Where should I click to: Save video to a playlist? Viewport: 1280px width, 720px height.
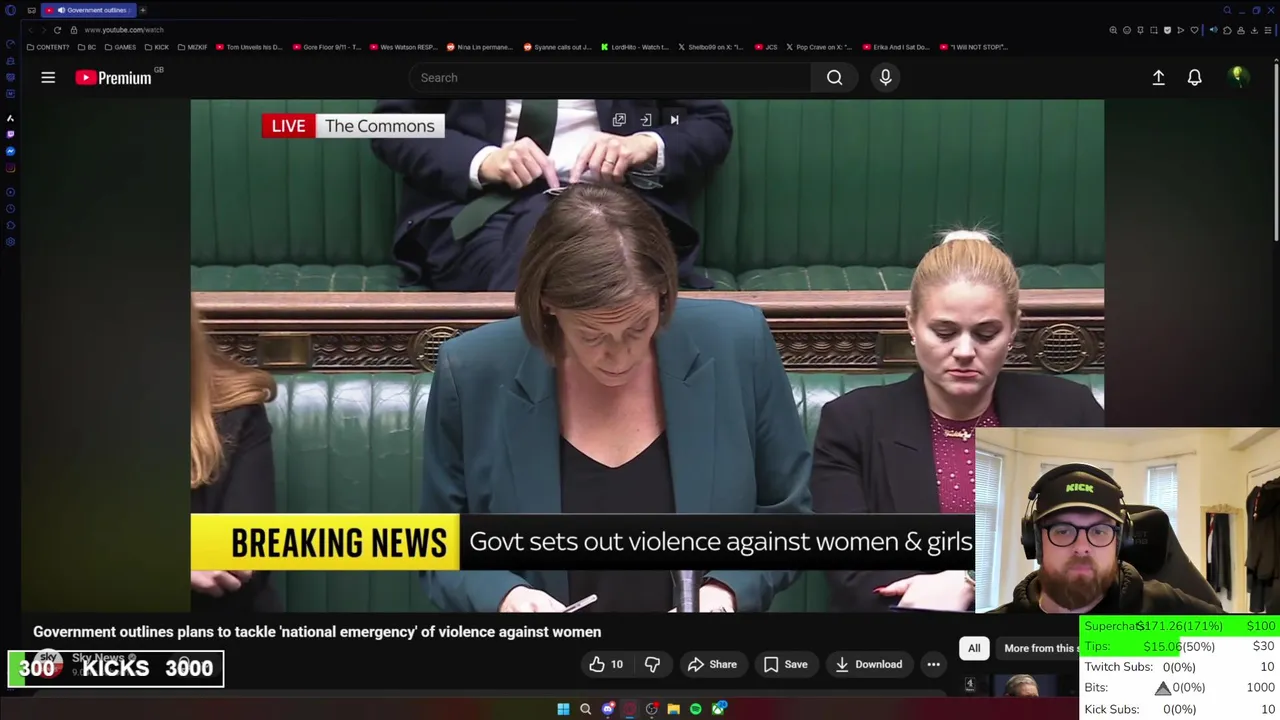click(x=785, y=664)
